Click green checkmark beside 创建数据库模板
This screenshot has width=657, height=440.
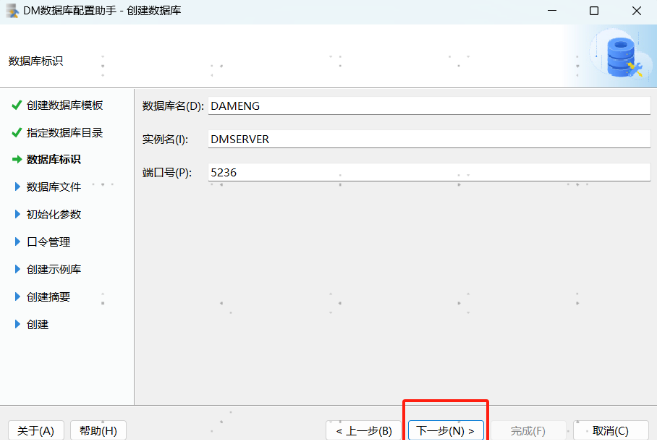coord(16,105)
